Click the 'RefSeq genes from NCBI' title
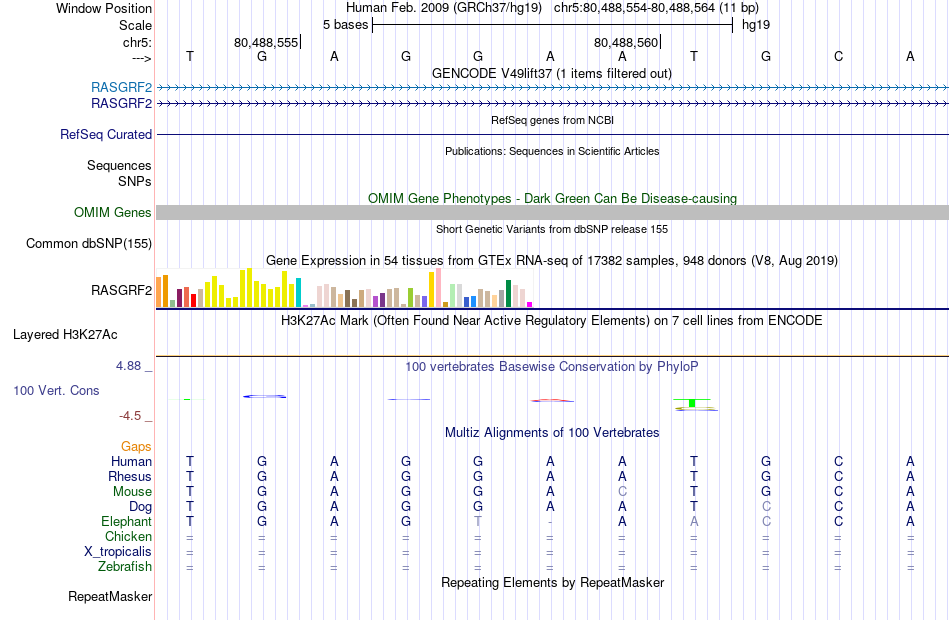950x620 pixels. 552,120
